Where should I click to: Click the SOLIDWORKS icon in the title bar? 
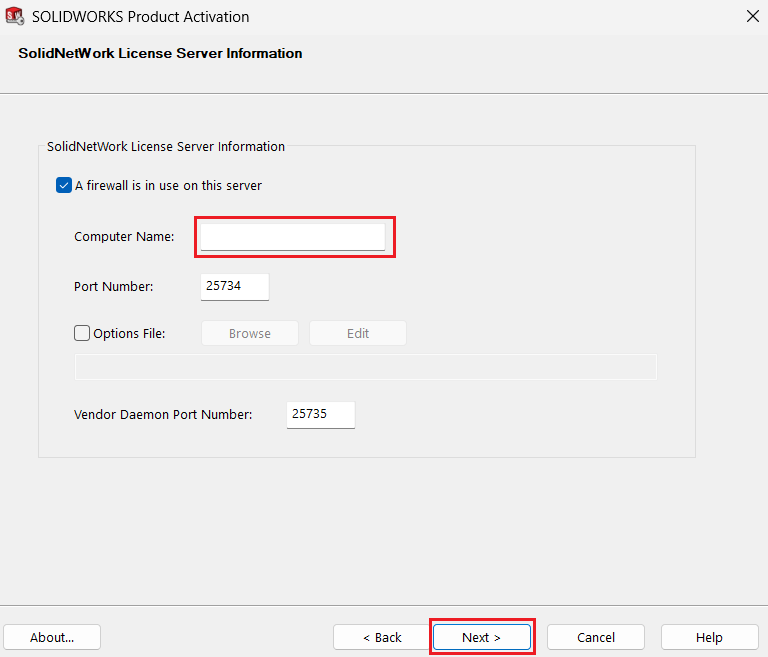pyautogui.click(x=15, y=16)
